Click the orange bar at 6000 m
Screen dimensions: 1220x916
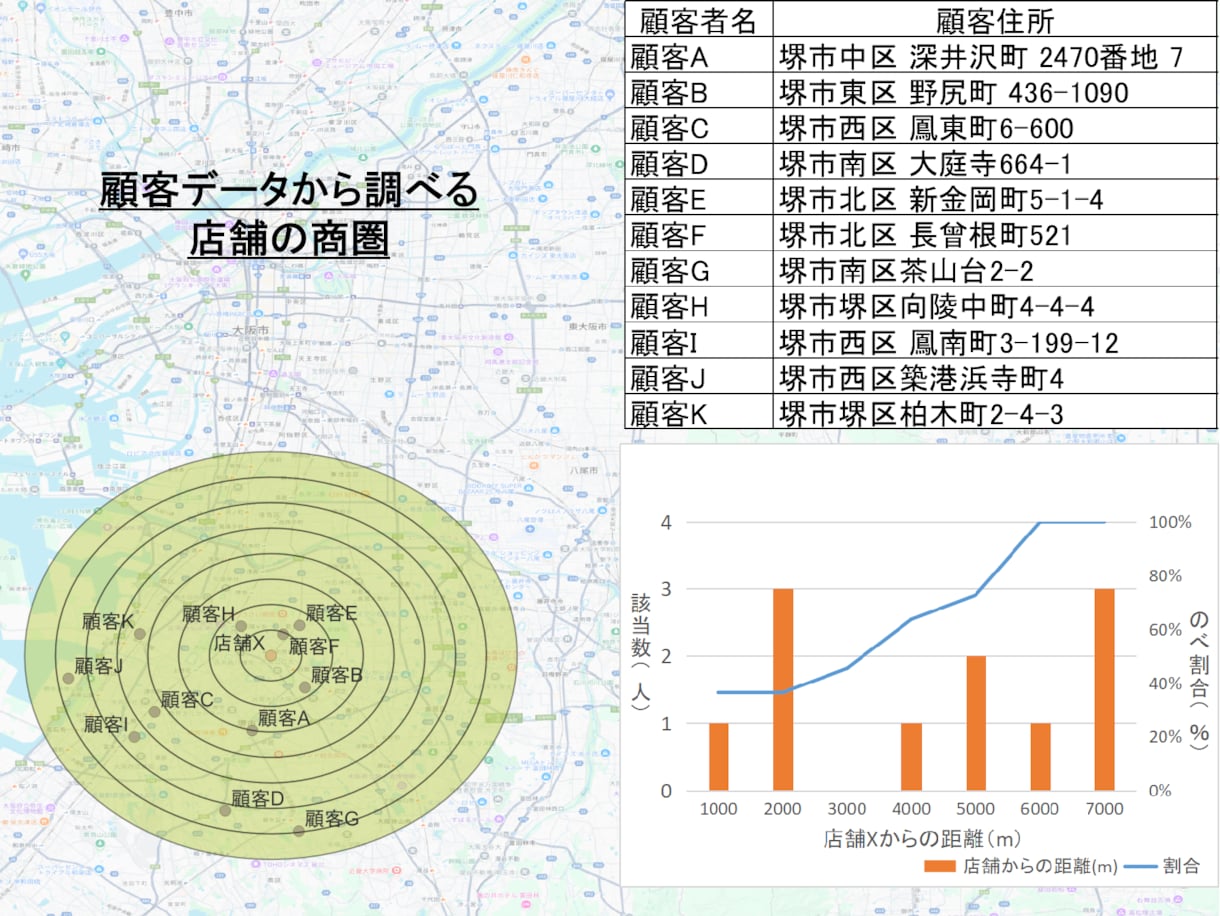[1040, 756]
